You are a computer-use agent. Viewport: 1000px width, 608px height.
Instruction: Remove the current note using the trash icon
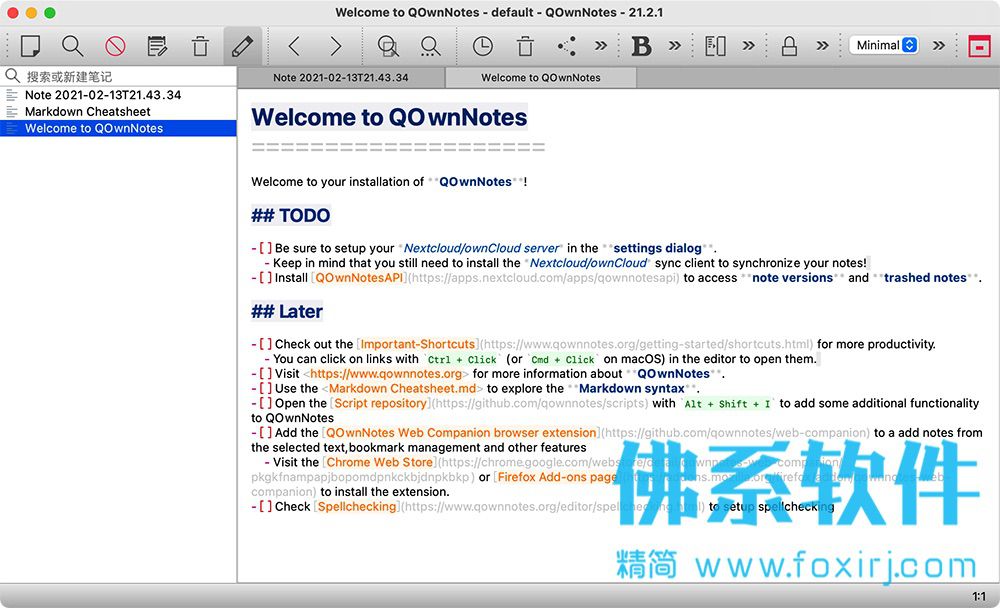point(200,46)
